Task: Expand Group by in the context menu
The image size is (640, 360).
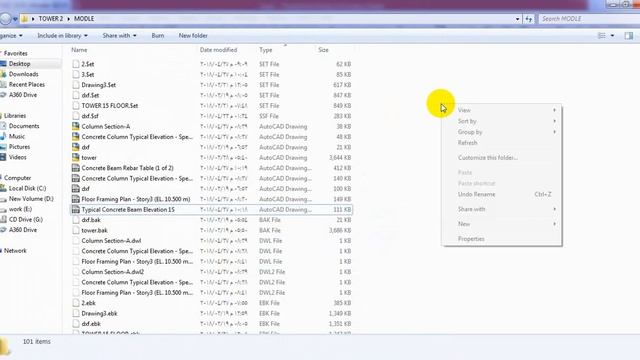Action: tap(502, 132)
